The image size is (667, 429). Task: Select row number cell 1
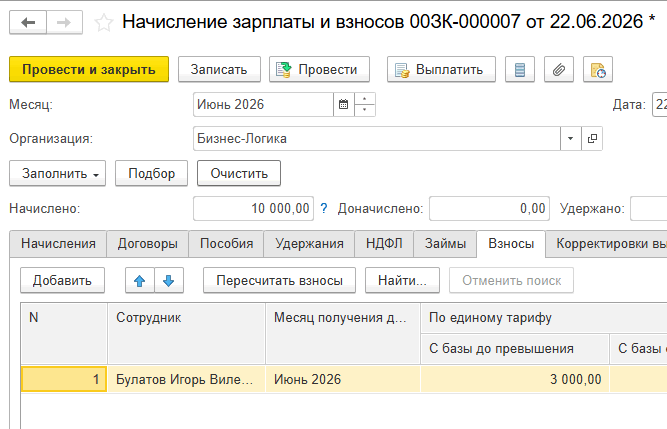point(64,379)
